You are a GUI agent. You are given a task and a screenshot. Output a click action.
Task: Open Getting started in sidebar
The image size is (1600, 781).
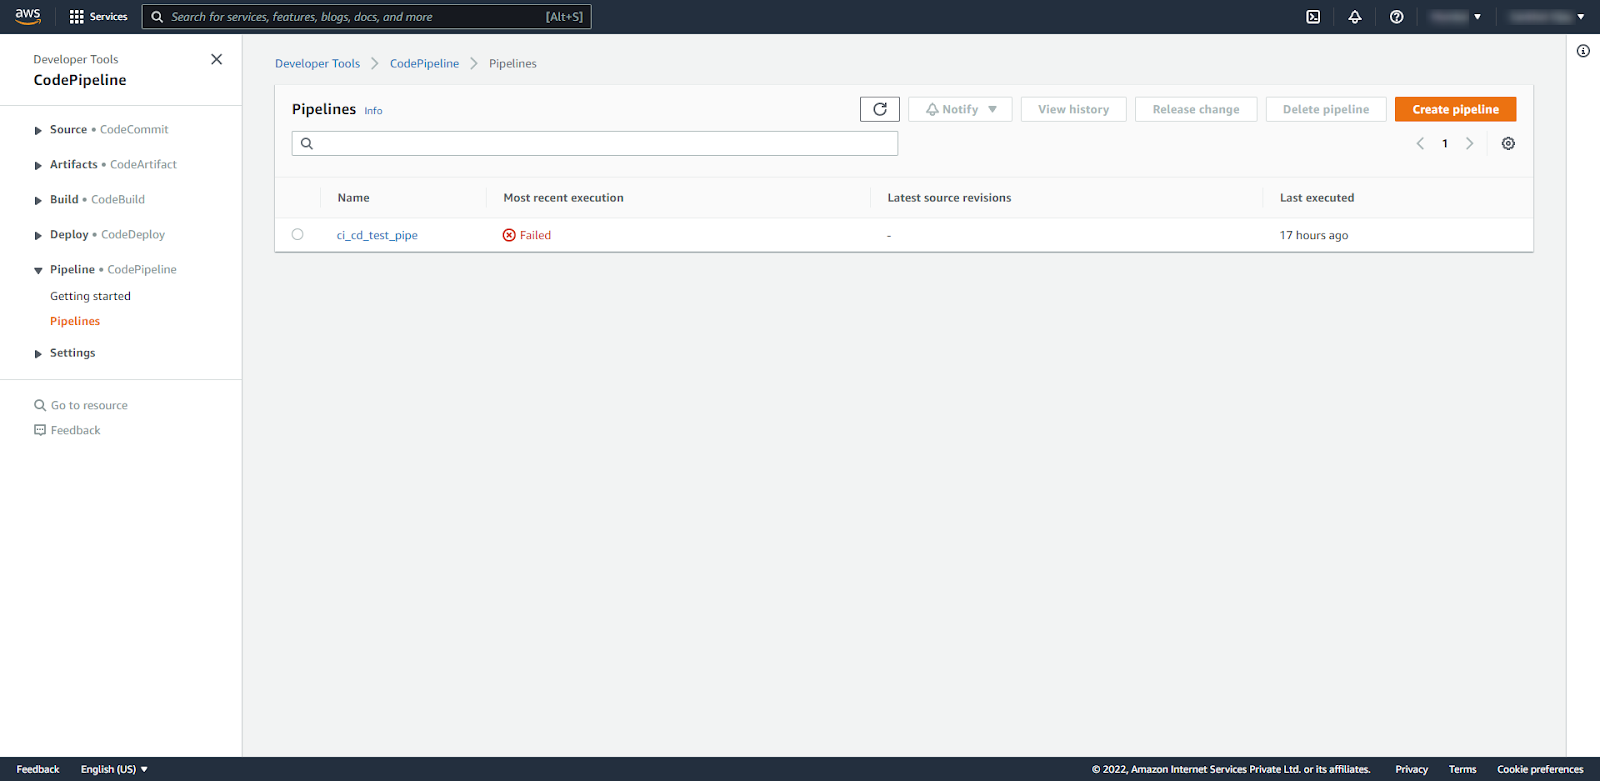coord(90,296)
